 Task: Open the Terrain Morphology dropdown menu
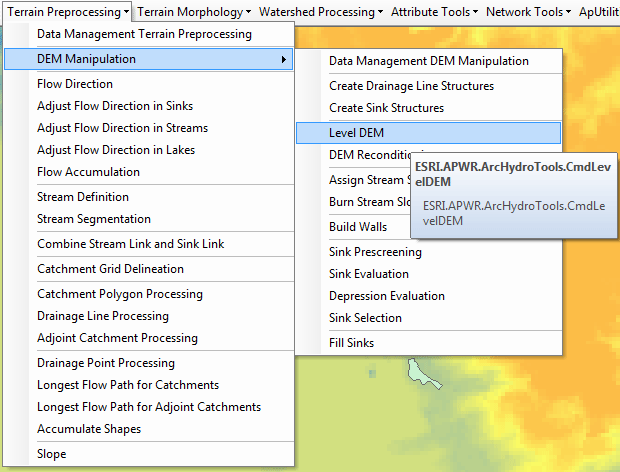(194, 12)
